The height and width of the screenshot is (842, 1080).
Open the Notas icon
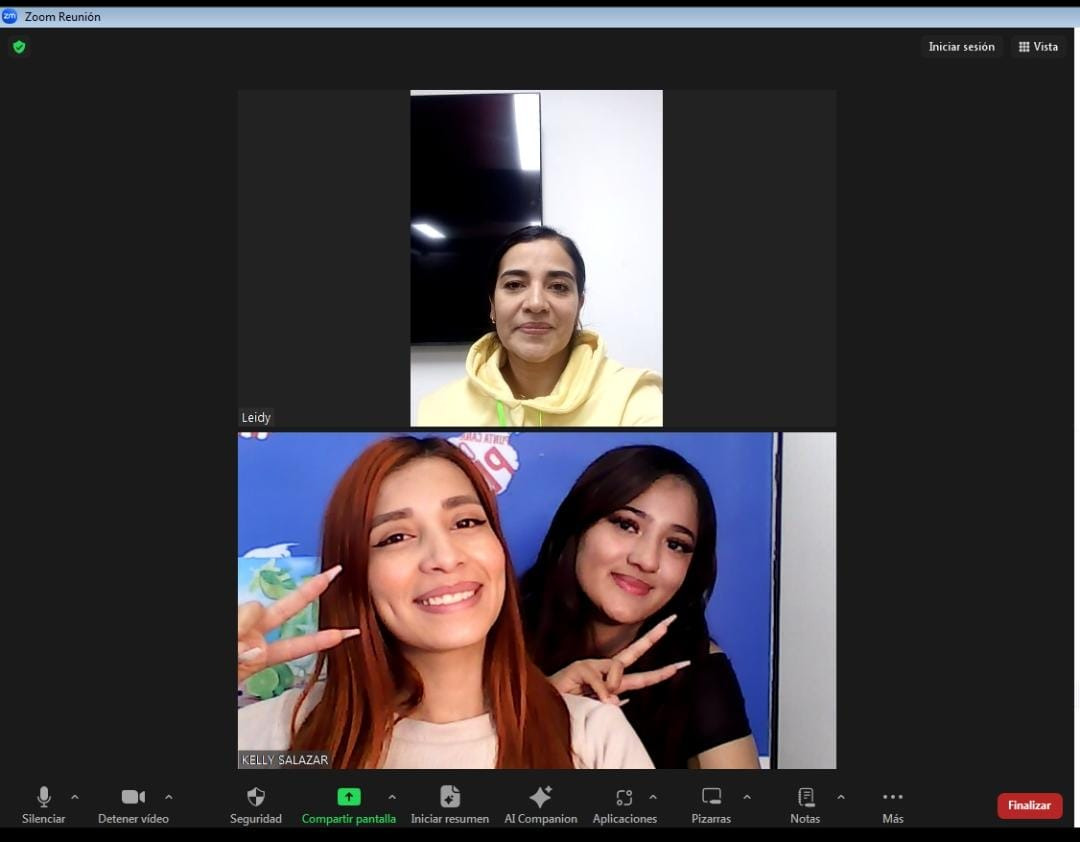[x=805, y=797]
